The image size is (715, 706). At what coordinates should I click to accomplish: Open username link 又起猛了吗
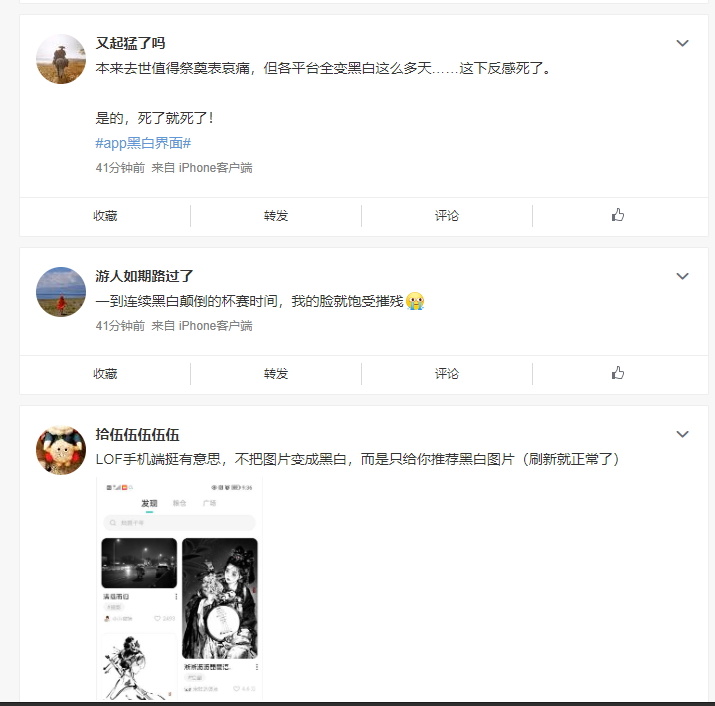(x=130, y=43)
